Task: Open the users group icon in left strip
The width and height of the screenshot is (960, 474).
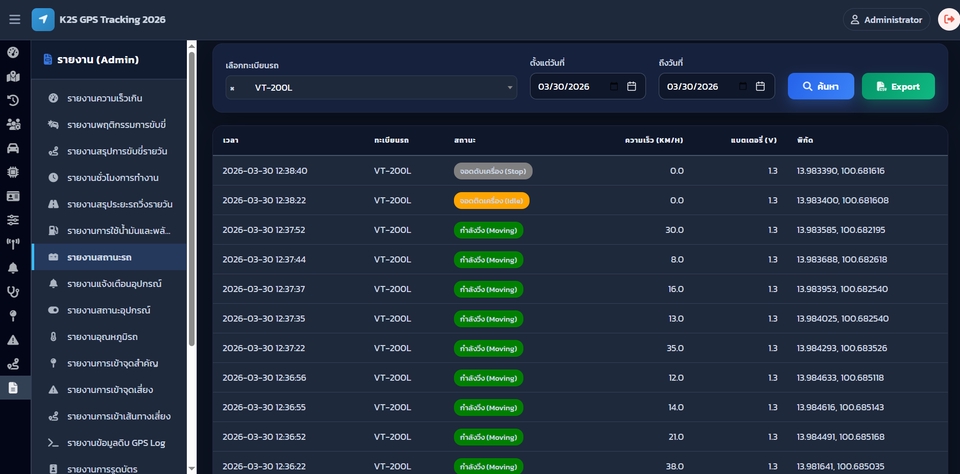Action: tap(13, 124)
